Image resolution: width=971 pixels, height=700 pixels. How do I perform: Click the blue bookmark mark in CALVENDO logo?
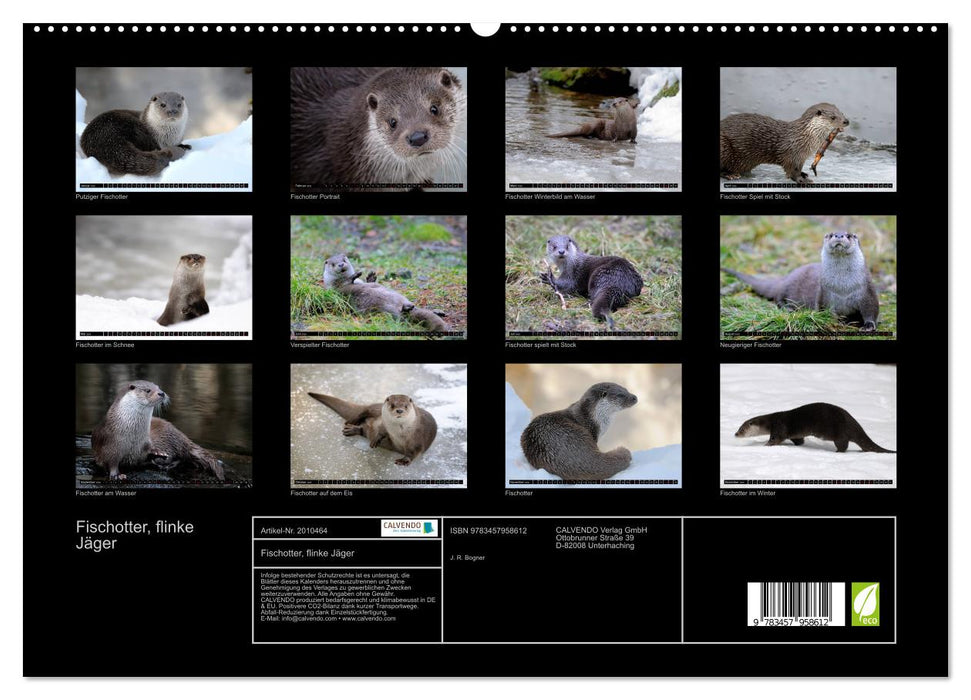click(430, 528)
